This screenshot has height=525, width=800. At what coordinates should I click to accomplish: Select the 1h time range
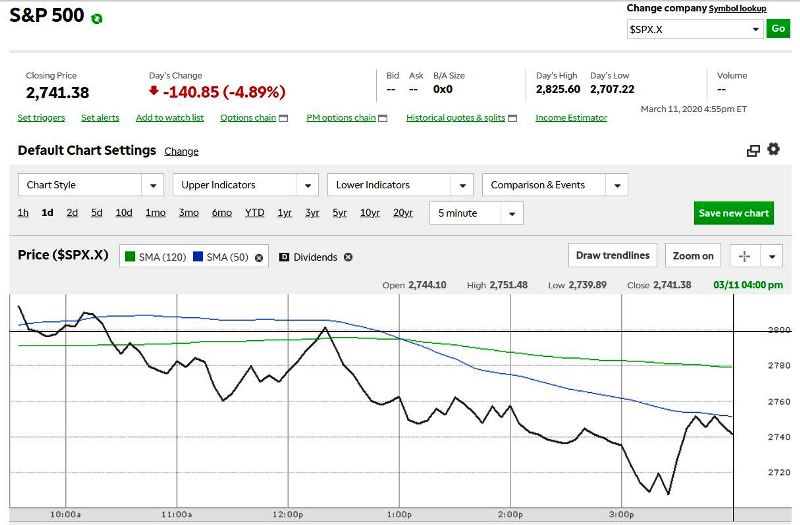pyautogui.click(x=23, y=213)
